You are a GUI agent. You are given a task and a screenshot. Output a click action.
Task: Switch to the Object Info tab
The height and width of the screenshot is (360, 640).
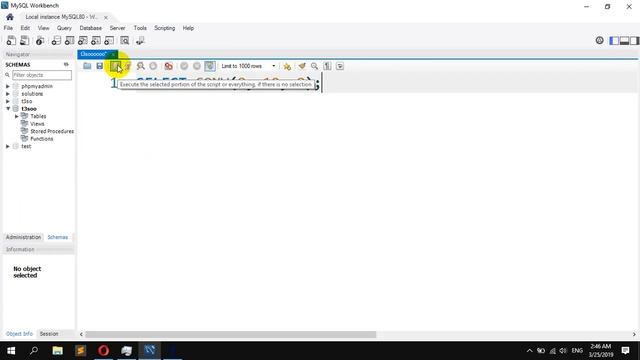coord(19,334)
